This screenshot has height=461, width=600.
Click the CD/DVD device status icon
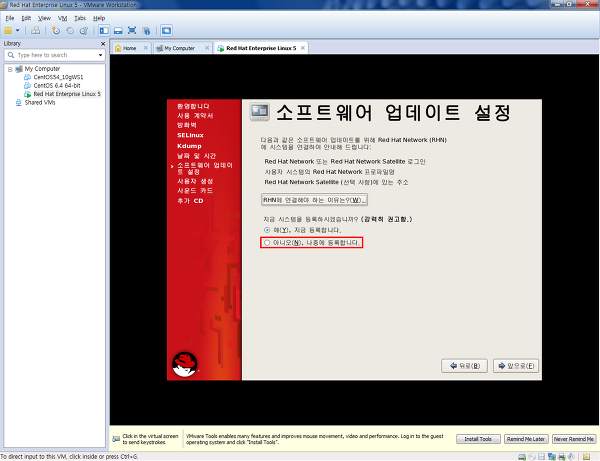coord(532,457)
